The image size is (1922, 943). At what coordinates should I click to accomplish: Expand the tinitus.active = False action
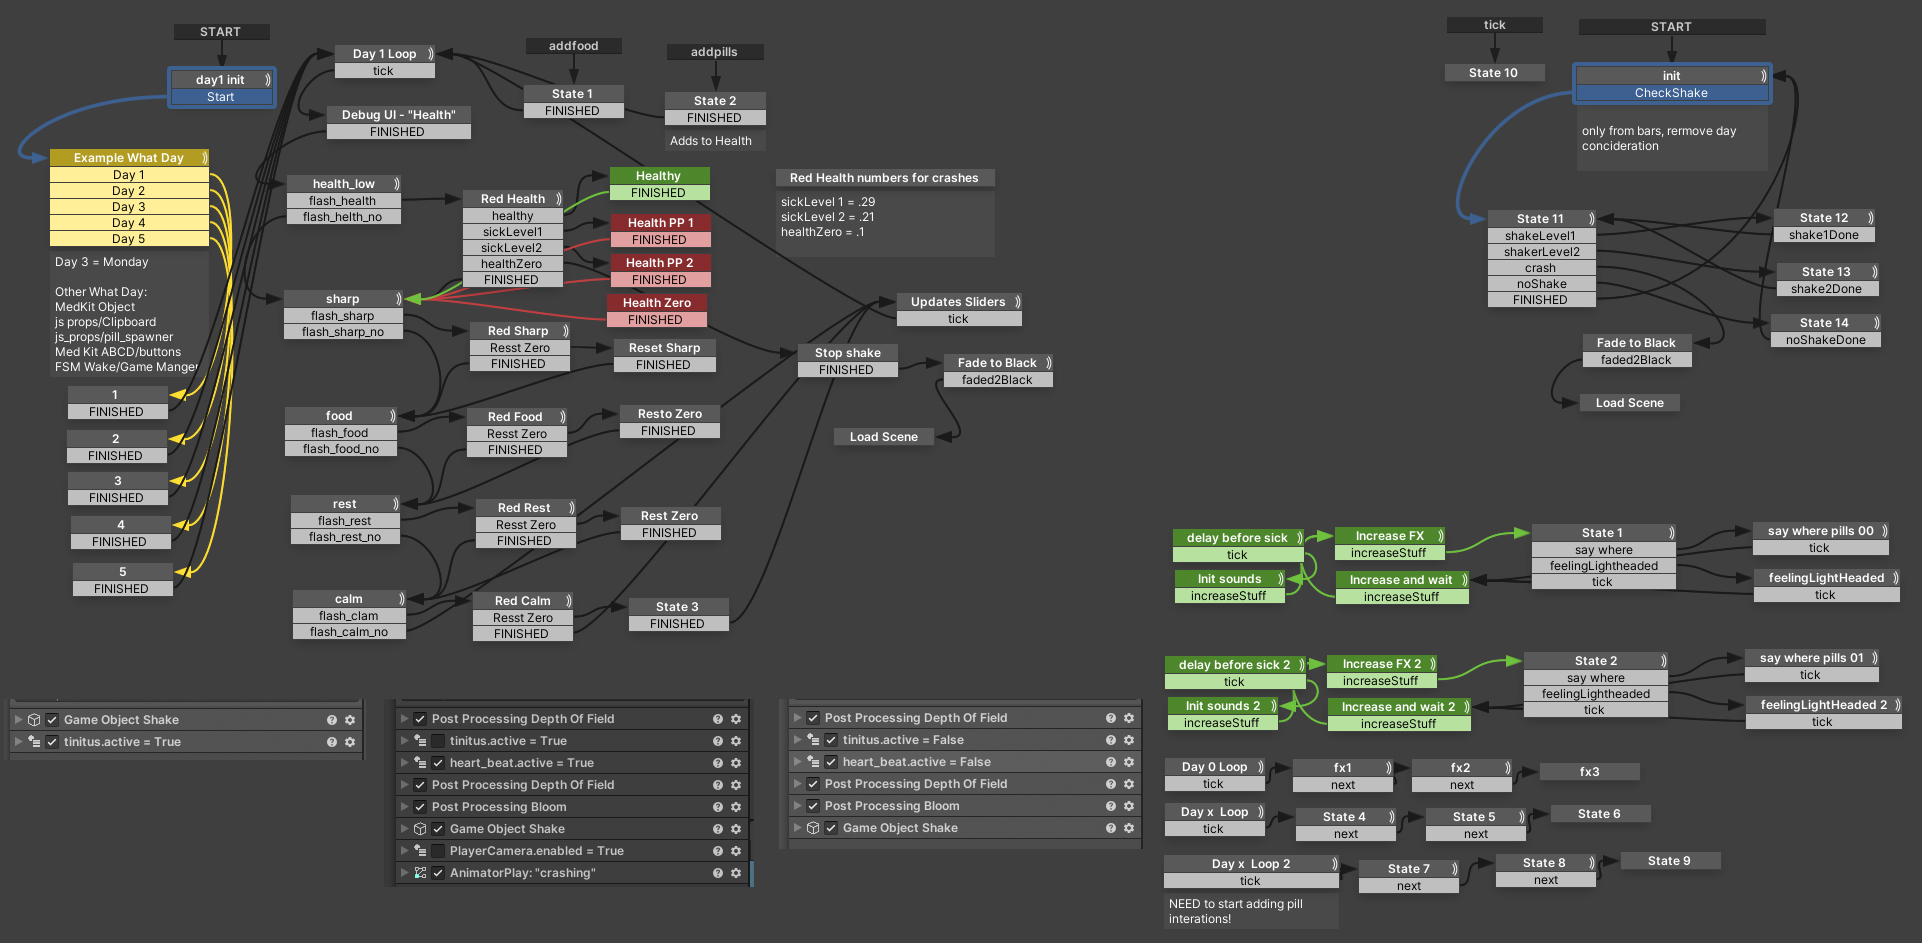[x=797, y=740]
